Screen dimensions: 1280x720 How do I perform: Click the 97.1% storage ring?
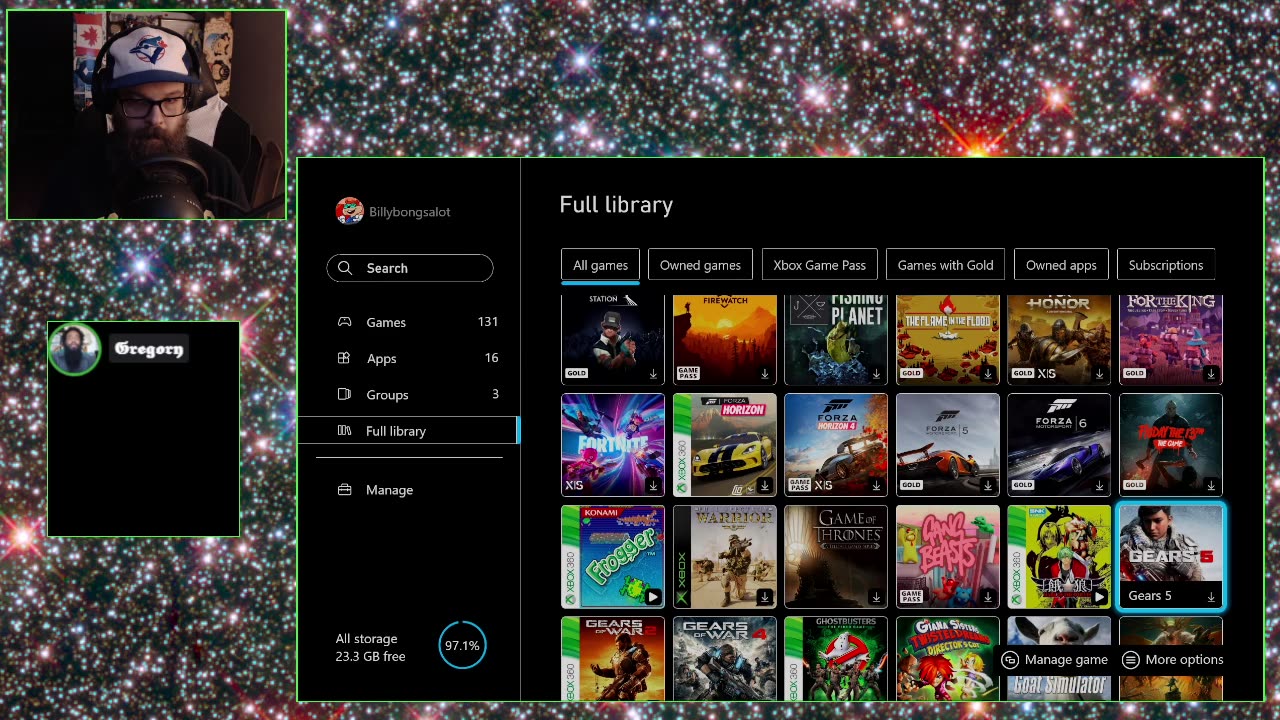tap(462, 646)
